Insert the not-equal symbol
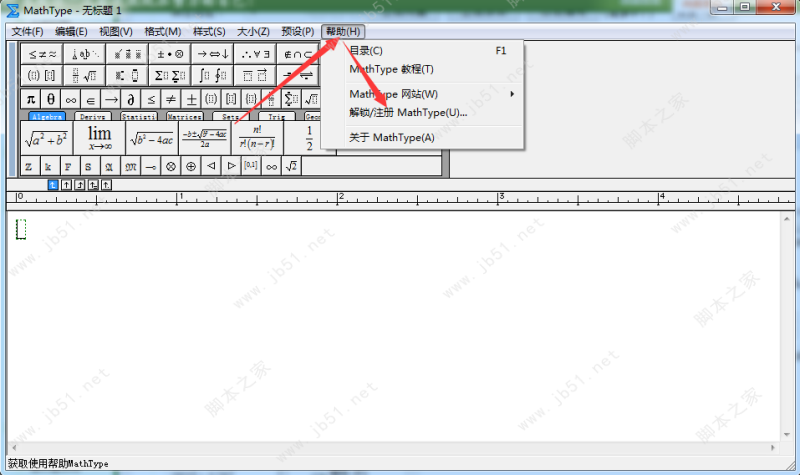800x475 pixels. [170, 98]
